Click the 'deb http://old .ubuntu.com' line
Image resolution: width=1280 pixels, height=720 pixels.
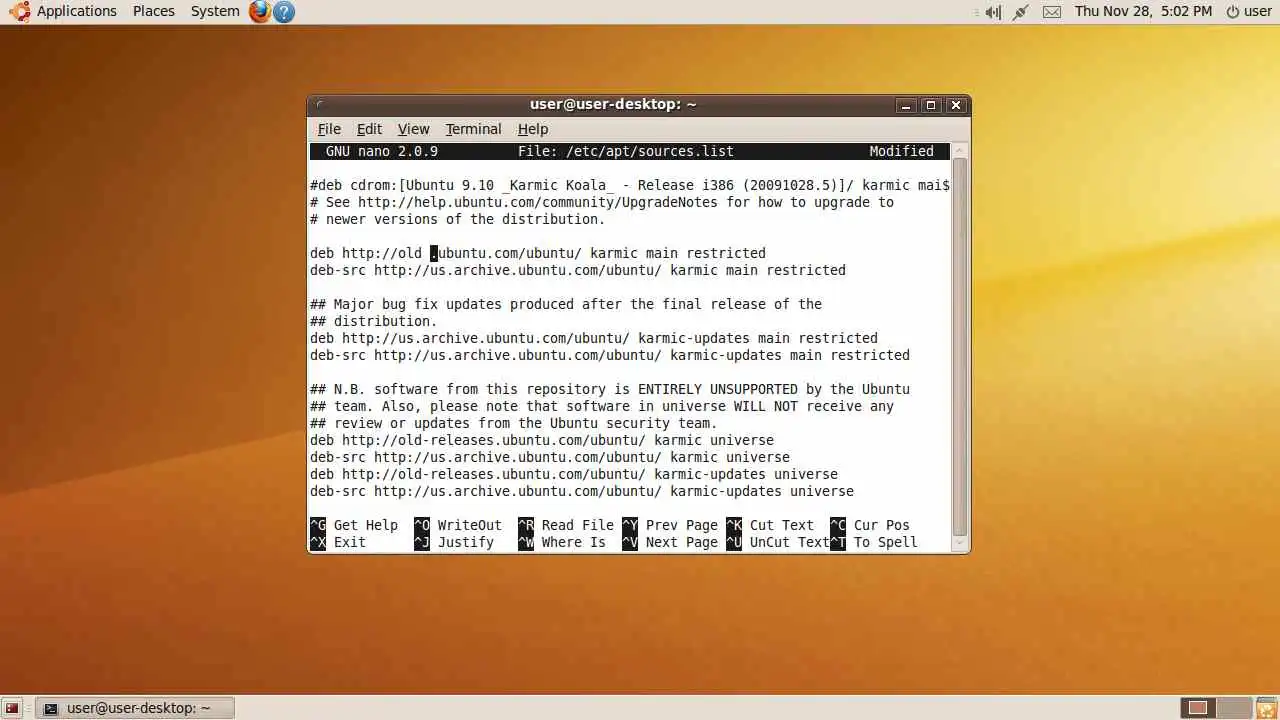point(538,253)
